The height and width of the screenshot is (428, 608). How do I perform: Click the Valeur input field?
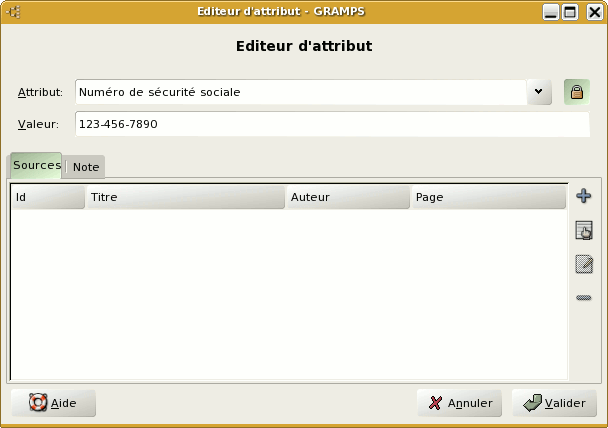[332, 124]
